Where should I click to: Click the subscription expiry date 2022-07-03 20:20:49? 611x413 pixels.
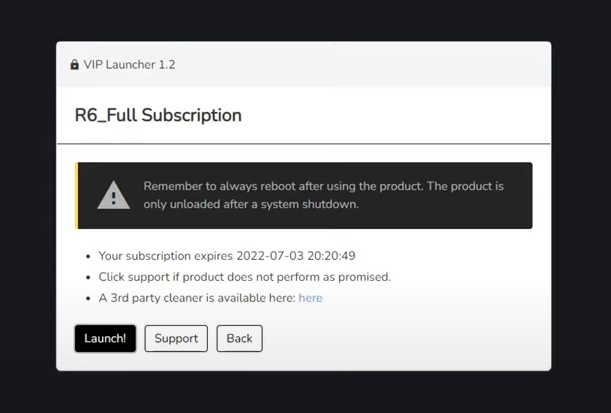(298, 256)
